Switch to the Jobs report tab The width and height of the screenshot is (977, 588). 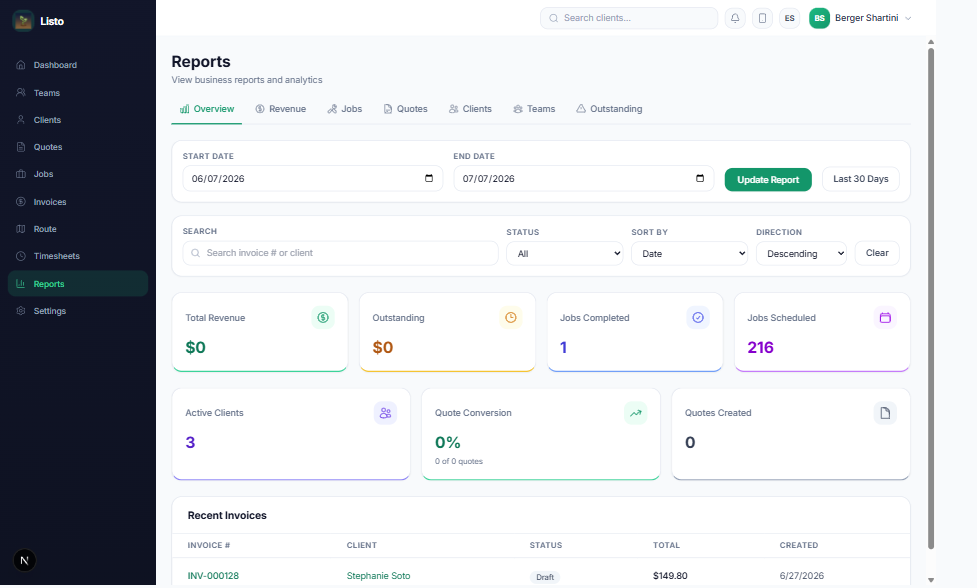coord(345,109)
